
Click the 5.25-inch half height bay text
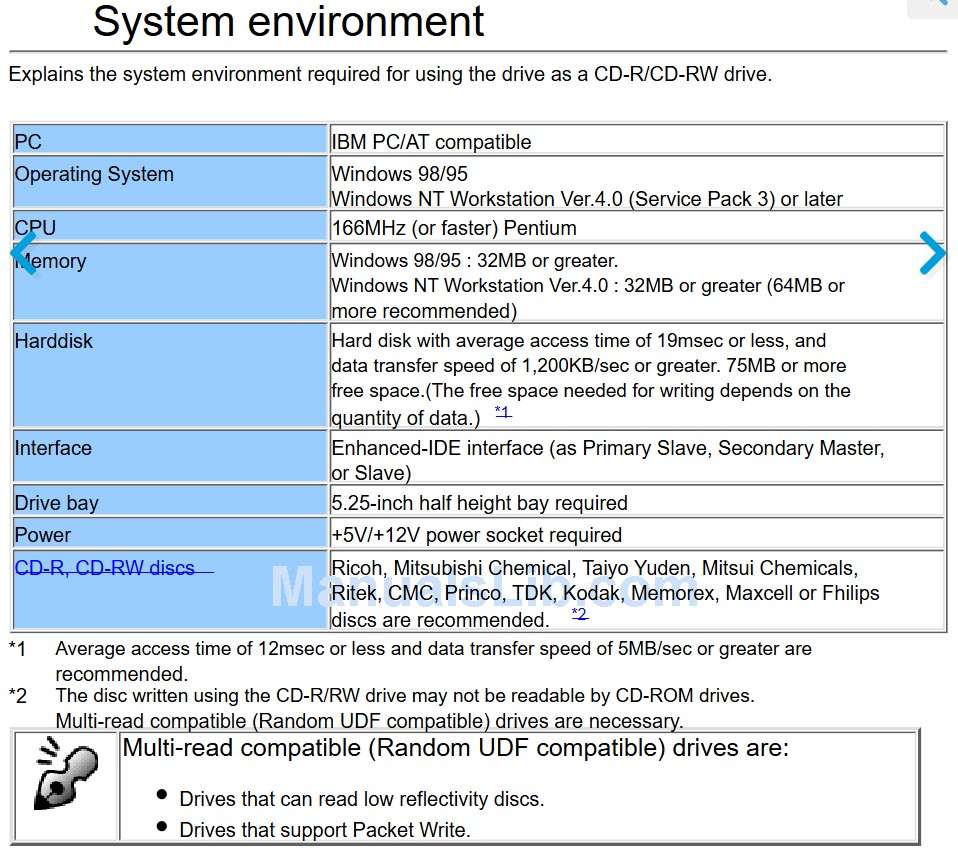pos(480,503)
